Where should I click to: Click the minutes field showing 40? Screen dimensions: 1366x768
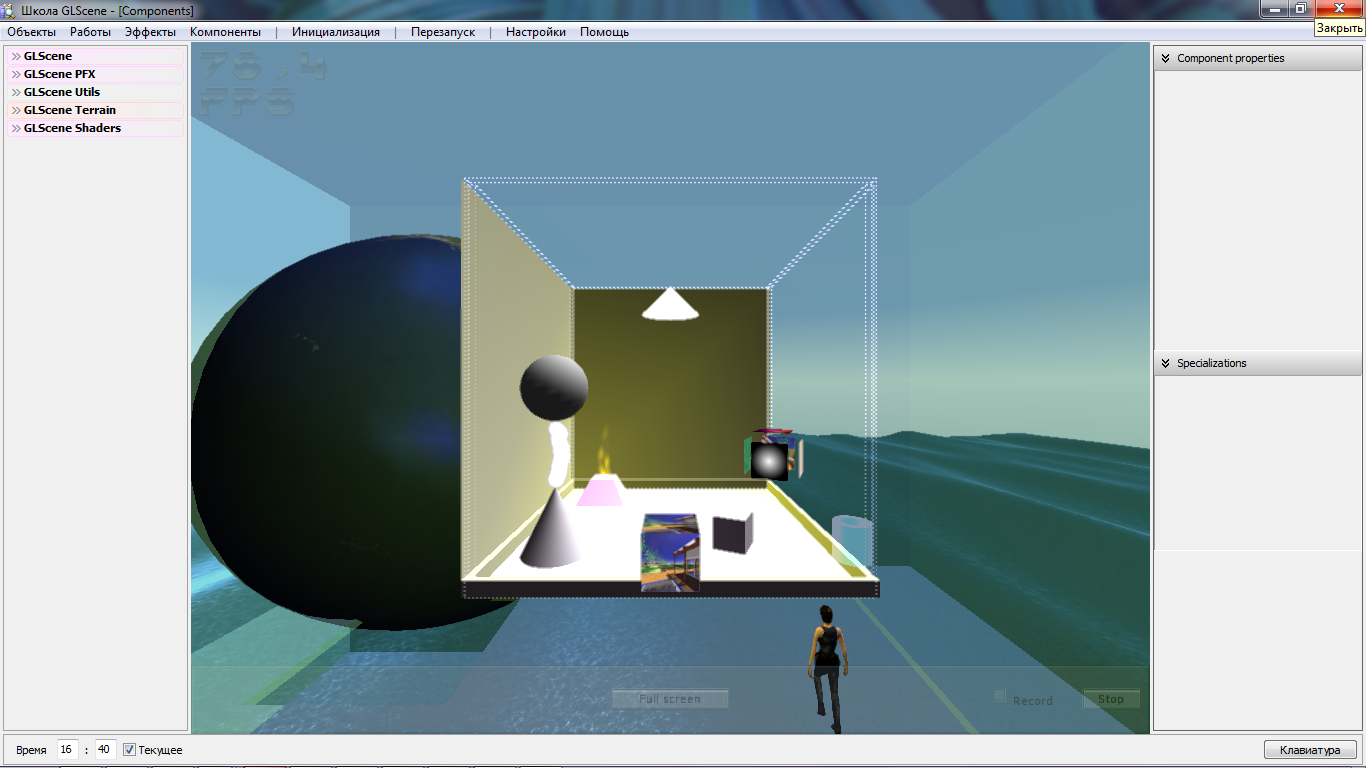tap(105, 749)
